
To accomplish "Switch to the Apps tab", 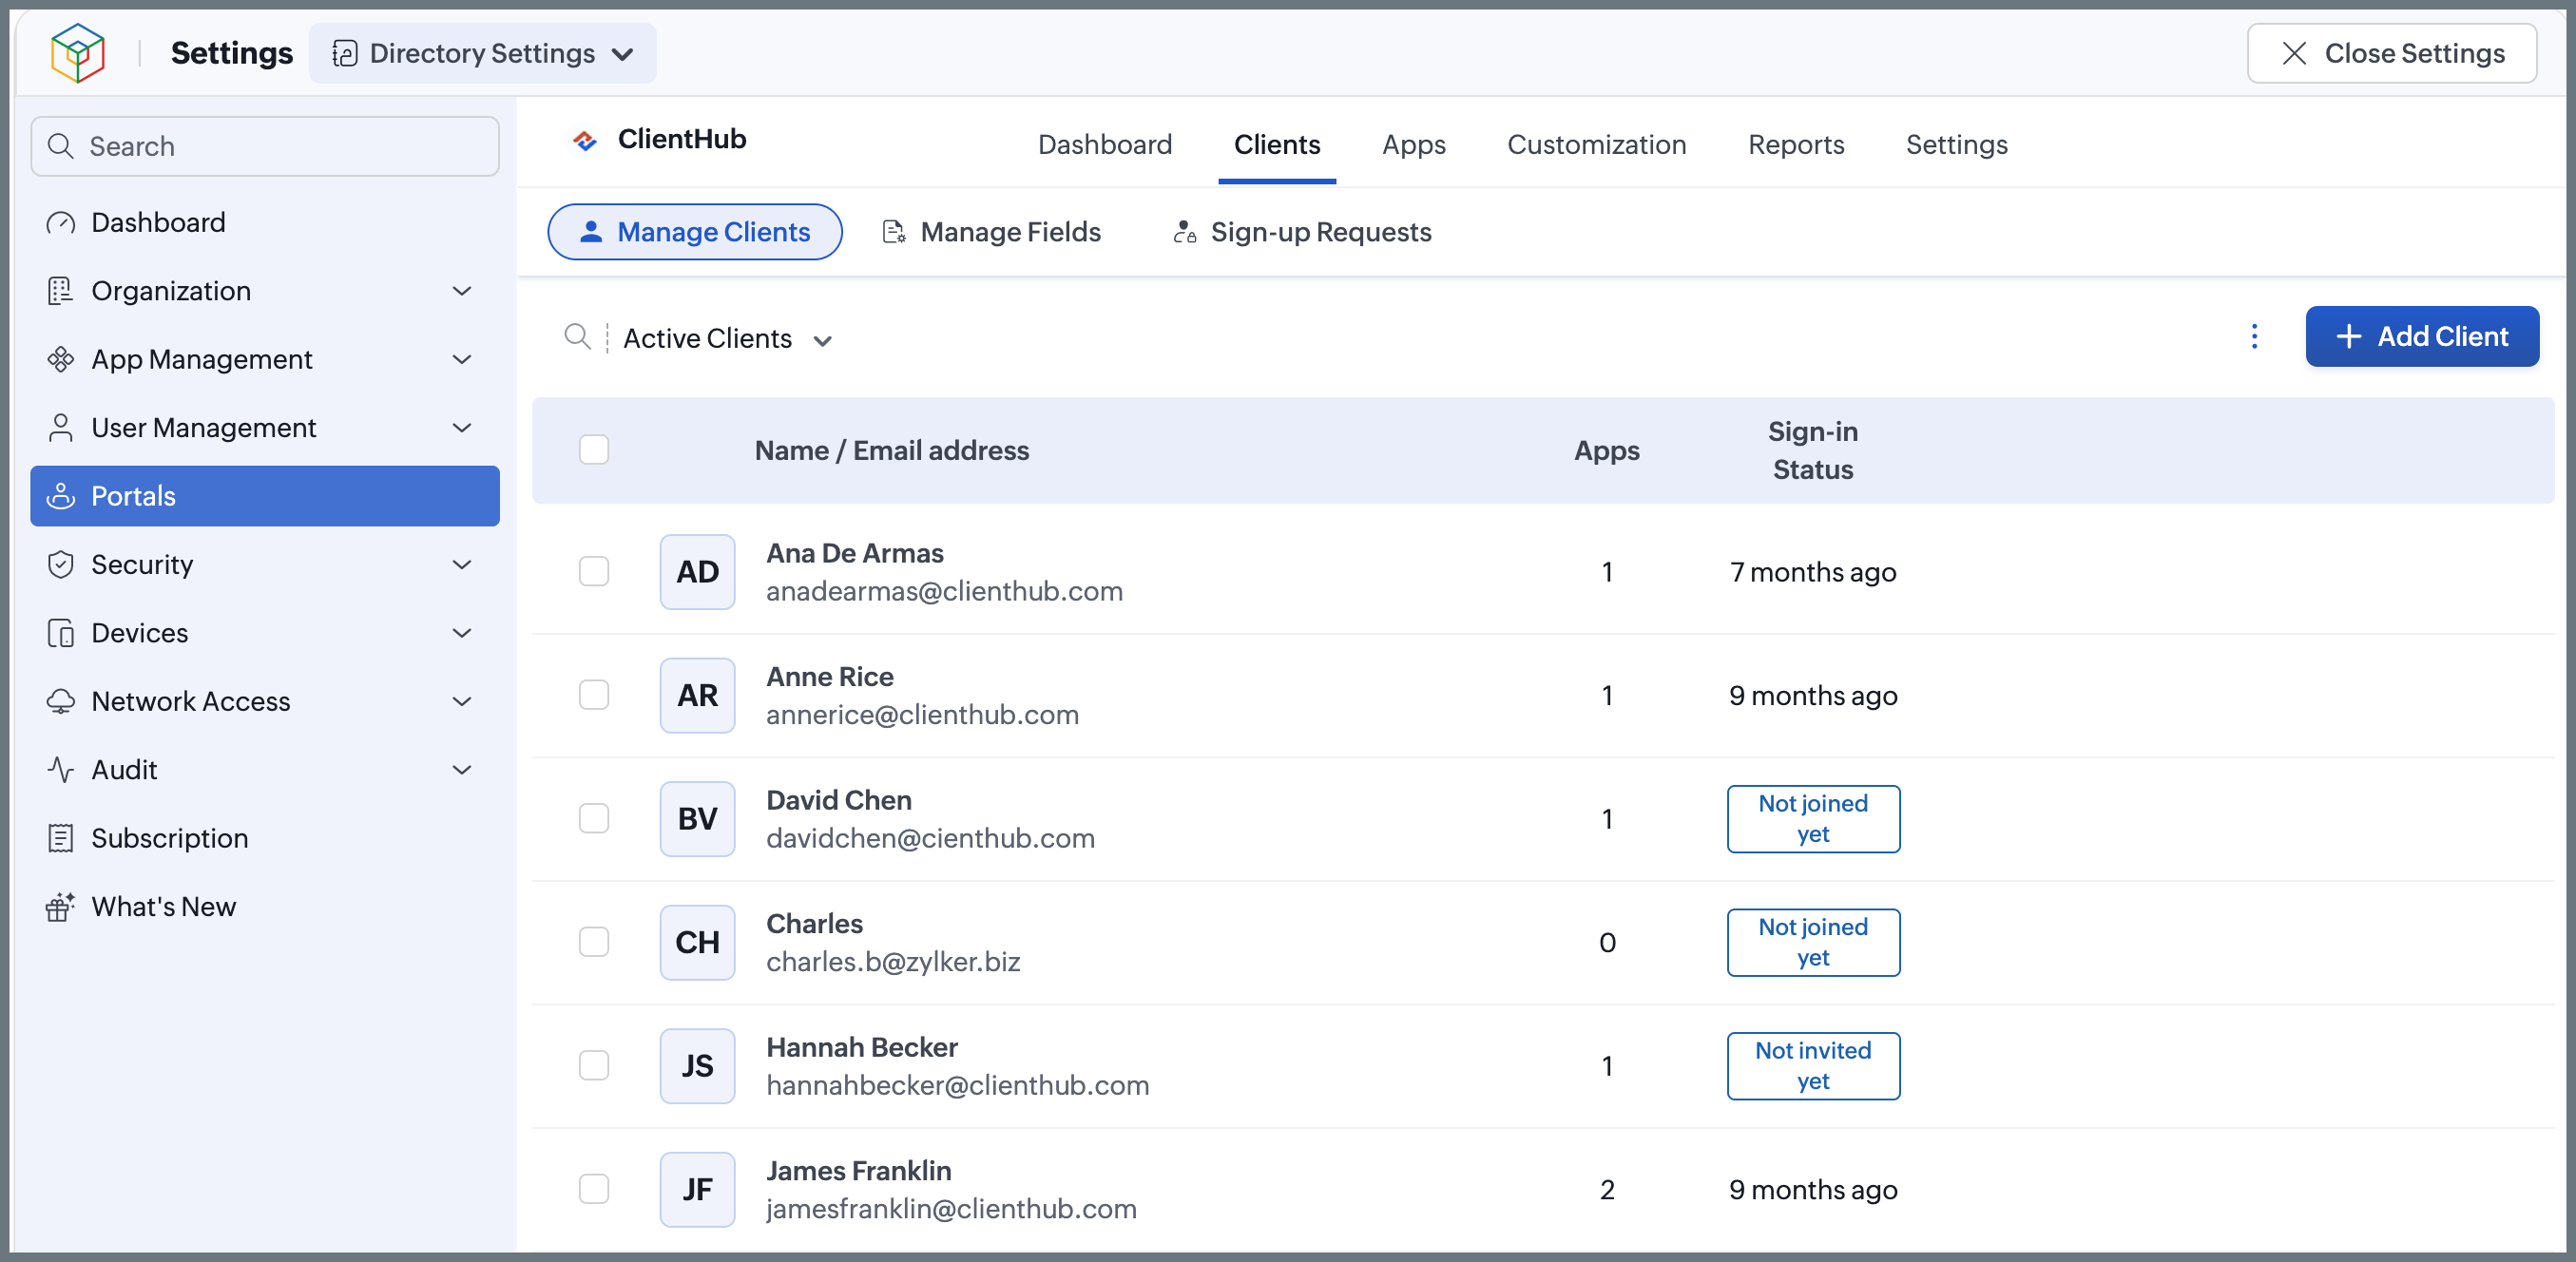I will point(1414,145).
